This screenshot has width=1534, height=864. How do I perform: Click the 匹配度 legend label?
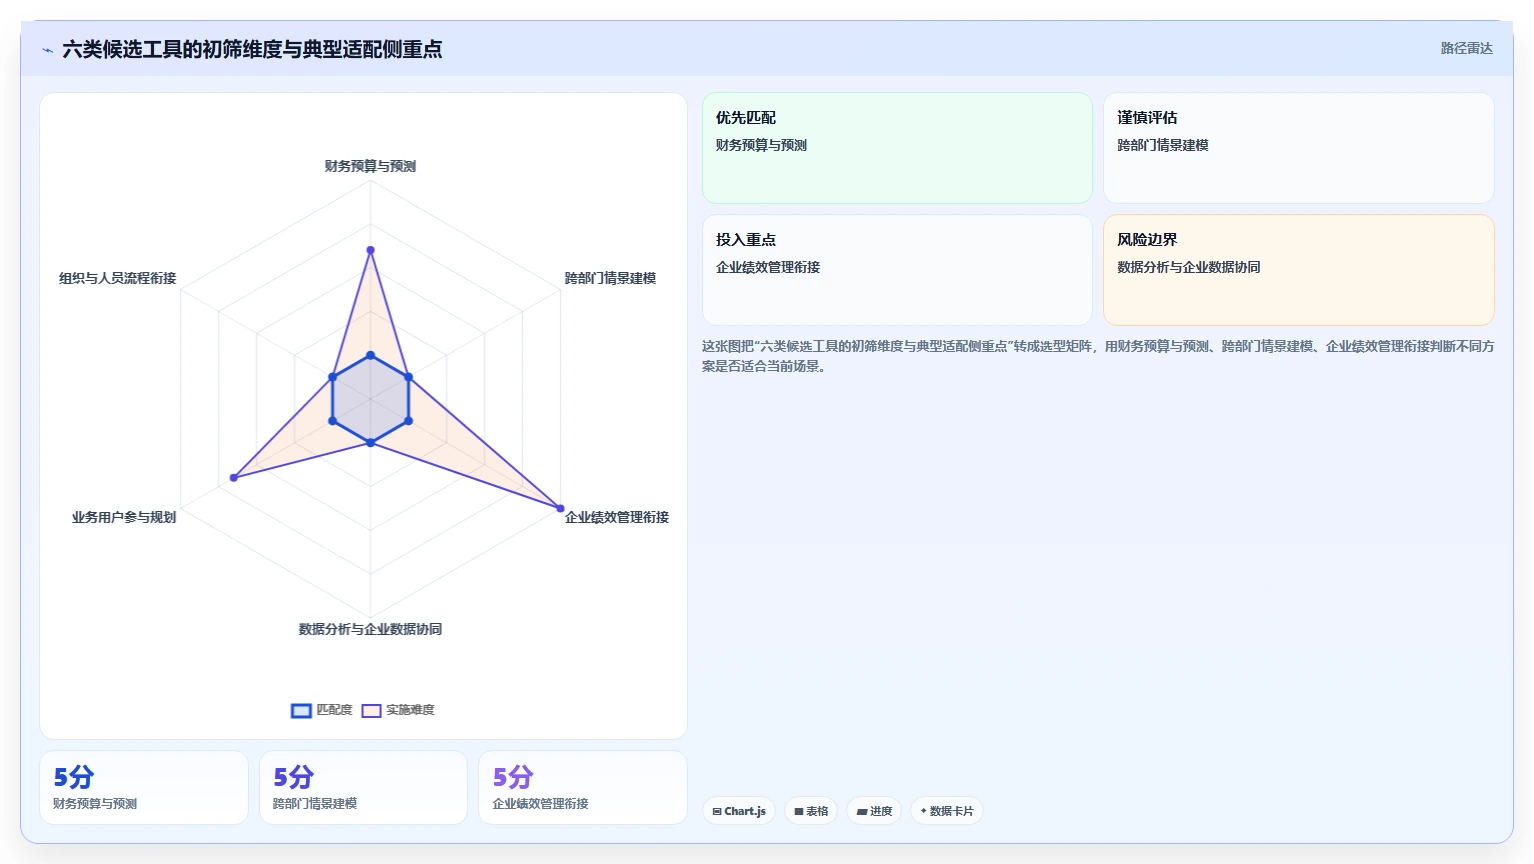[x=334, y=710]
